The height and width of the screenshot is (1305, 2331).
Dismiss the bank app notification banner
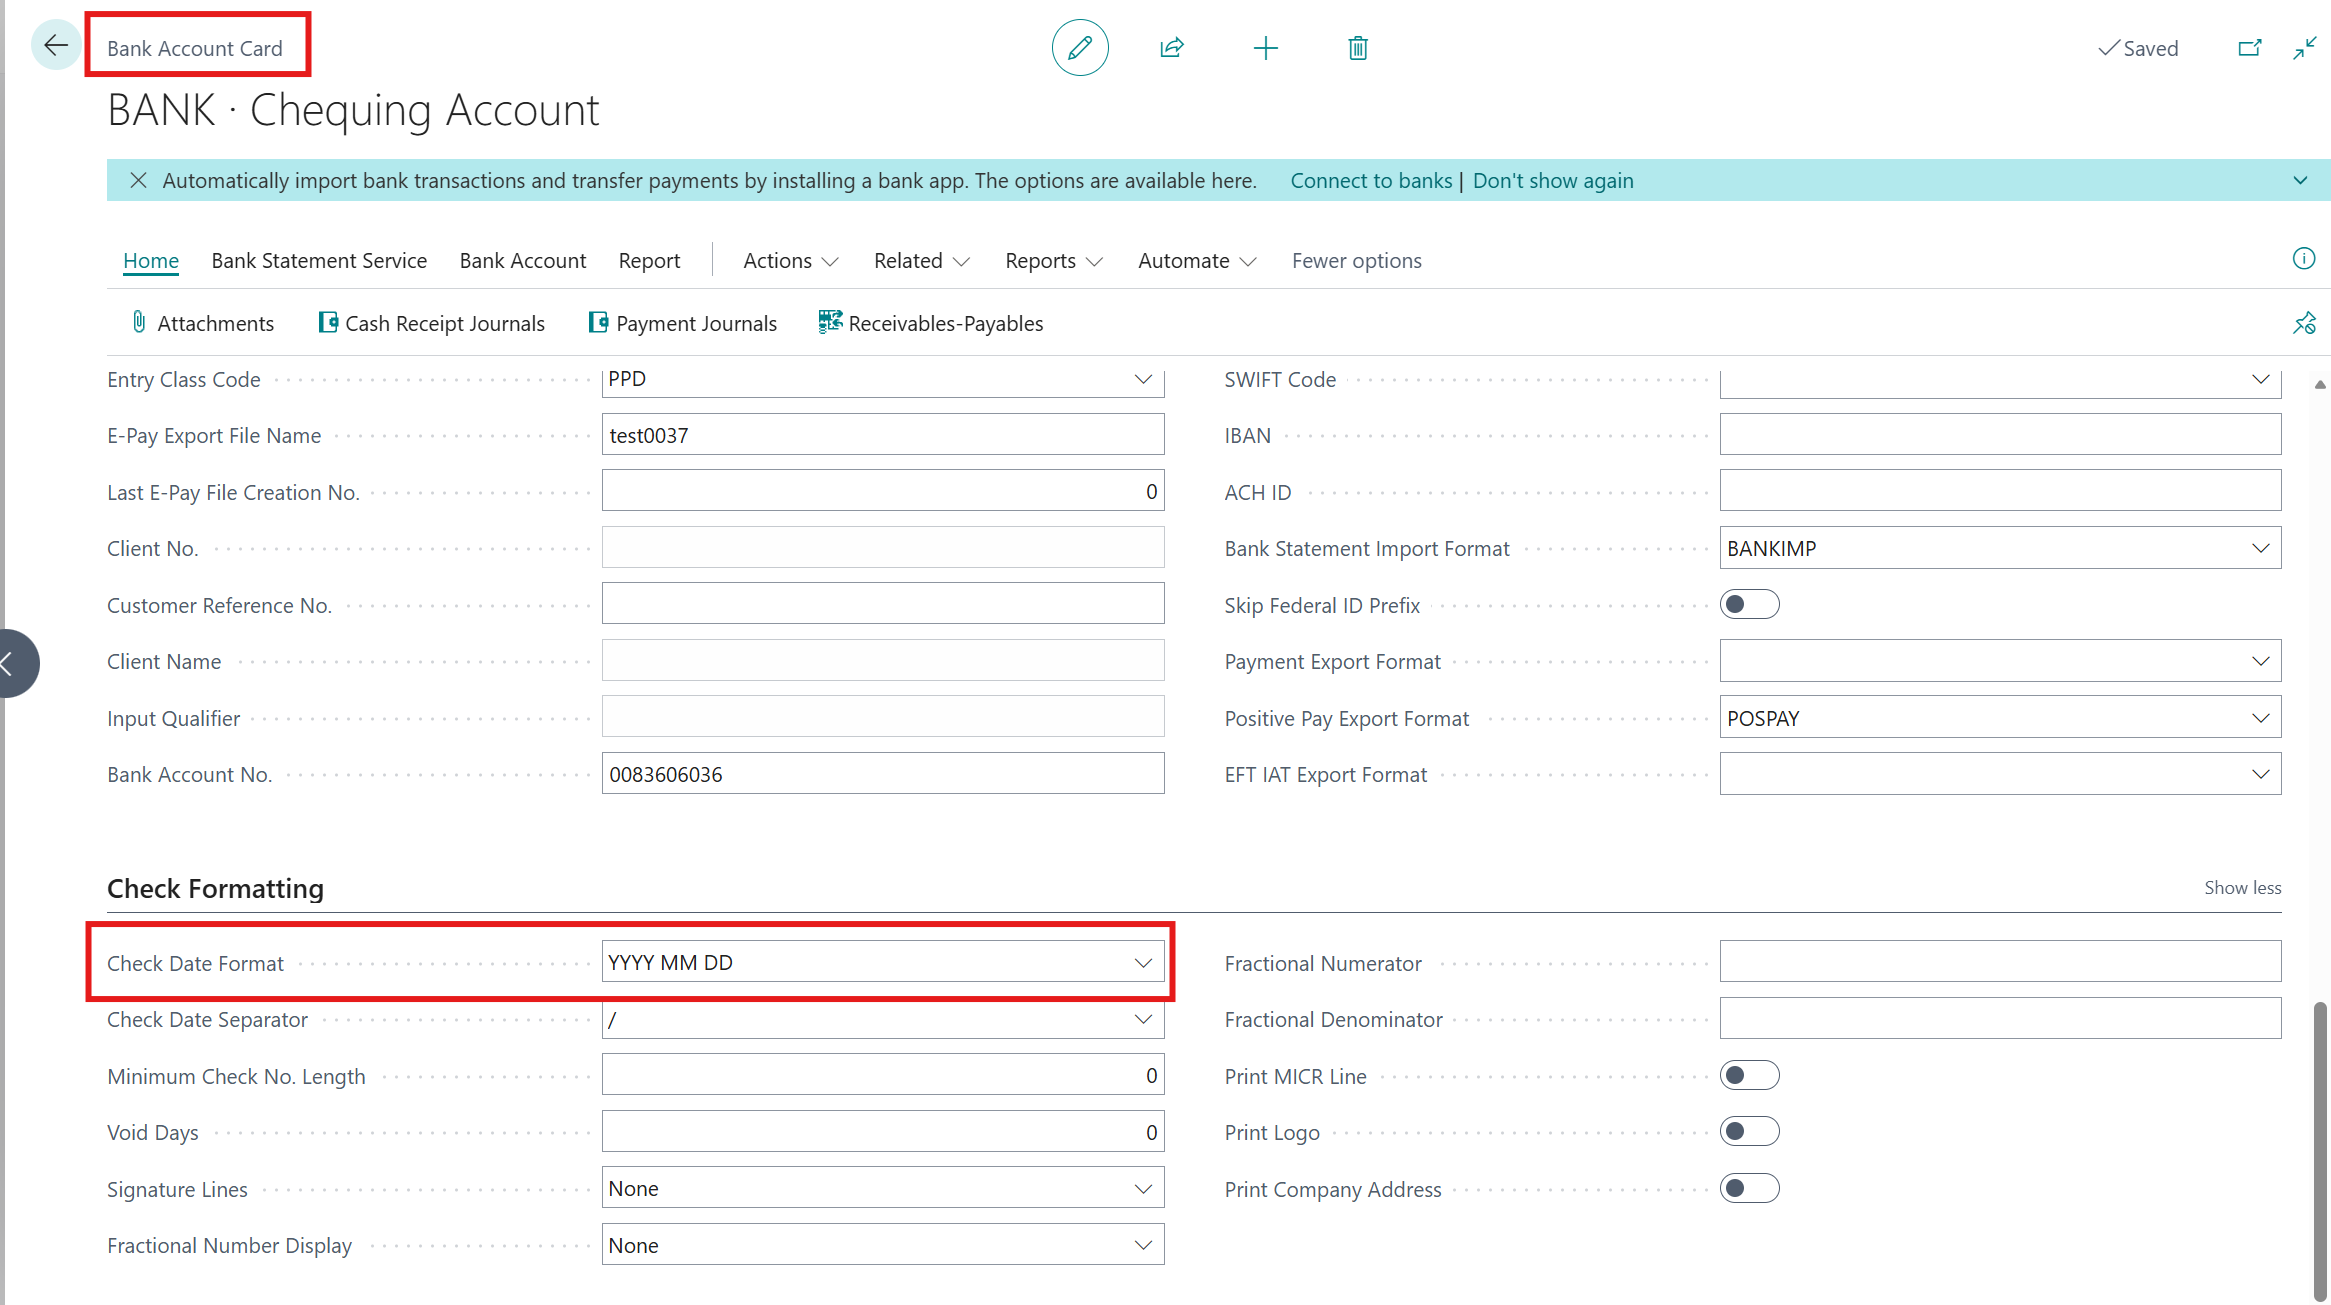click(x=138, y=180)
